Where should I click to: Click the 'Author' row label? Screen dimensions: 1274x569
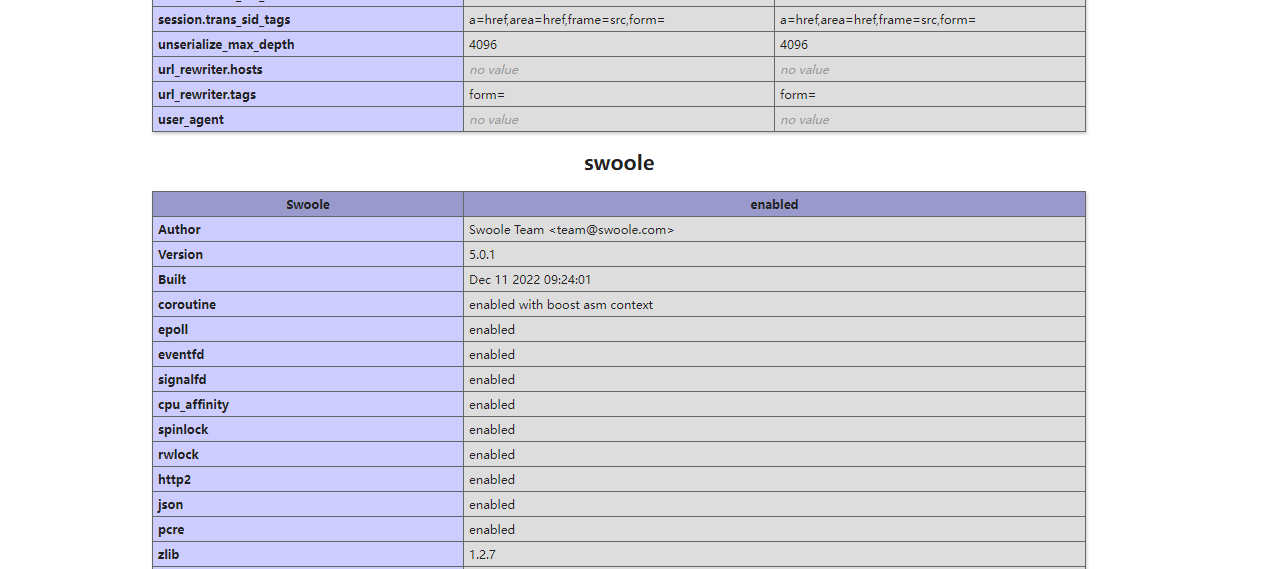point(179,229)
